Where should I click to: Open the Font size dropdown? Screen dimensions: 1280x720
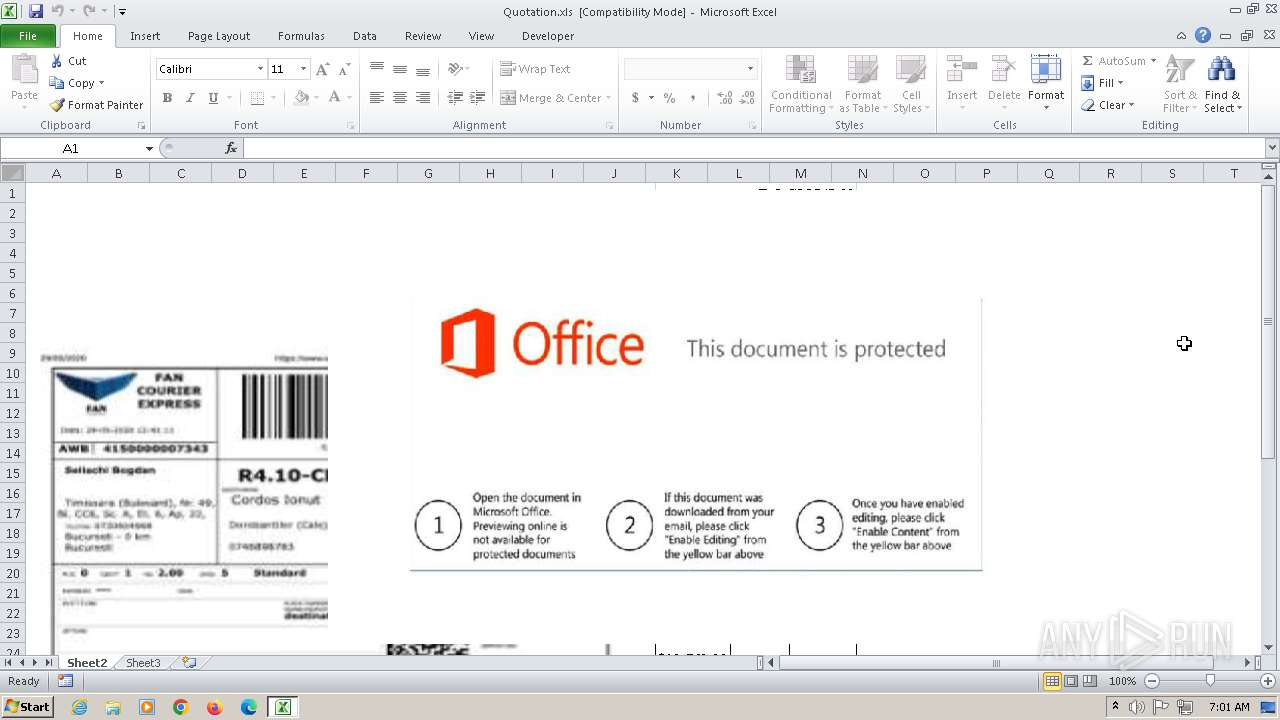(302, 69)
